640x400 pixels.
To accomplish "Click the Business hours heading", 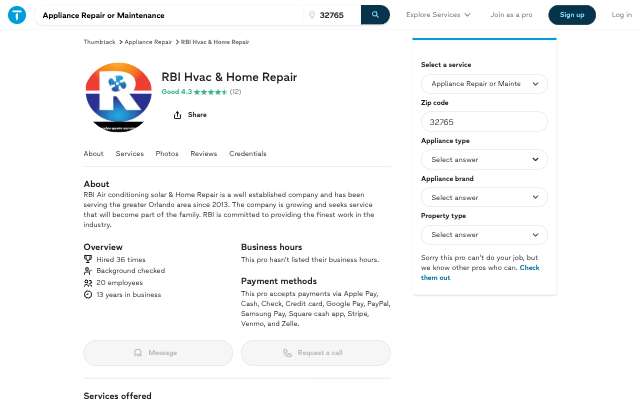I will point(271,247).
